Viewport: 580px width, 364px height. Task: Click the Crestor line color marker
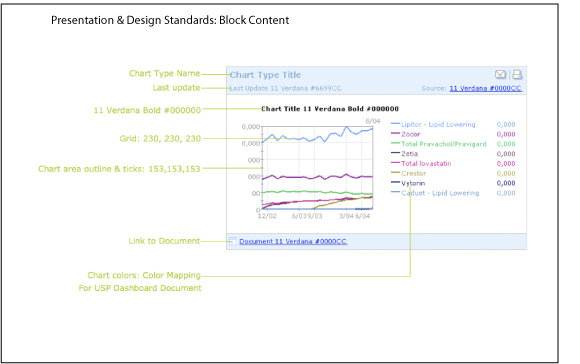point(395,172)
